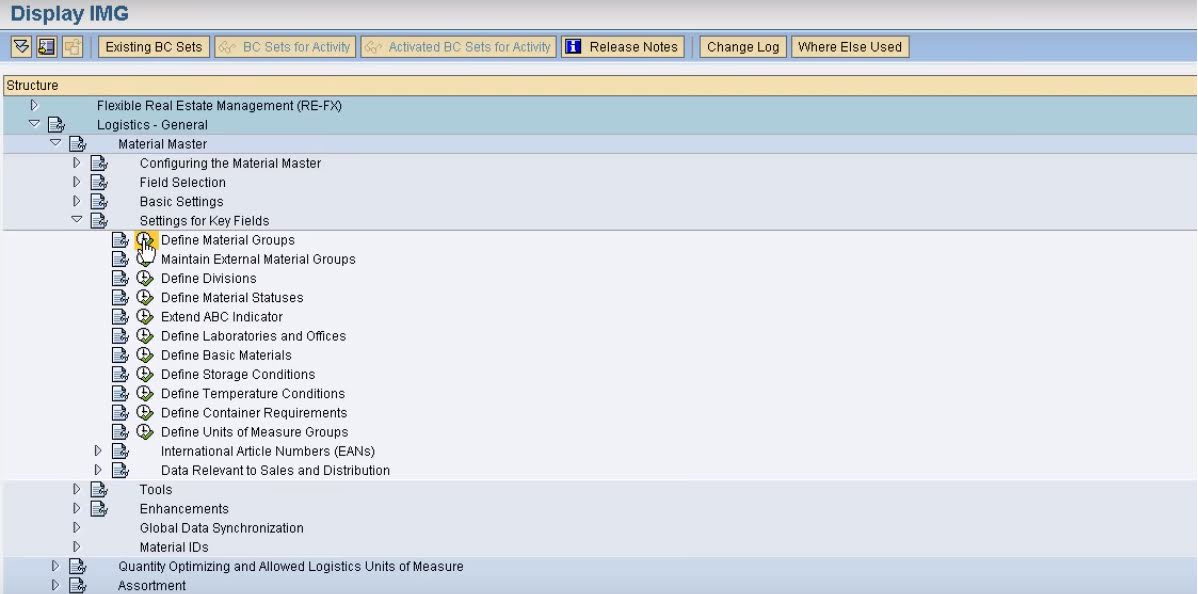Open the Change Log

point(742,45)
